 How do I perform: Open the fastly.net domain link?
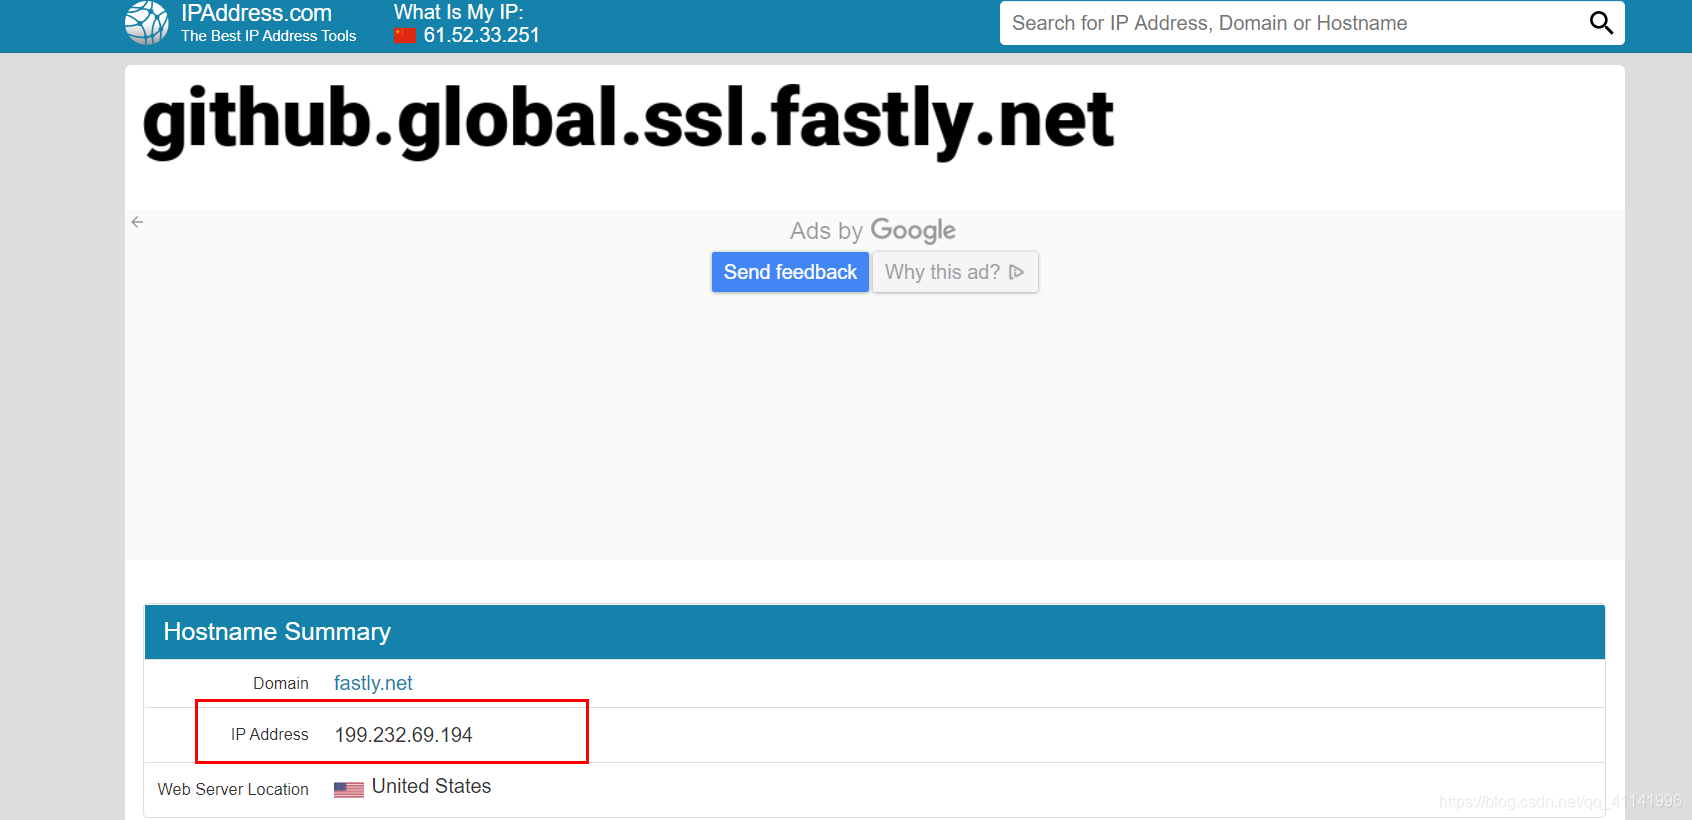[373, 683]
